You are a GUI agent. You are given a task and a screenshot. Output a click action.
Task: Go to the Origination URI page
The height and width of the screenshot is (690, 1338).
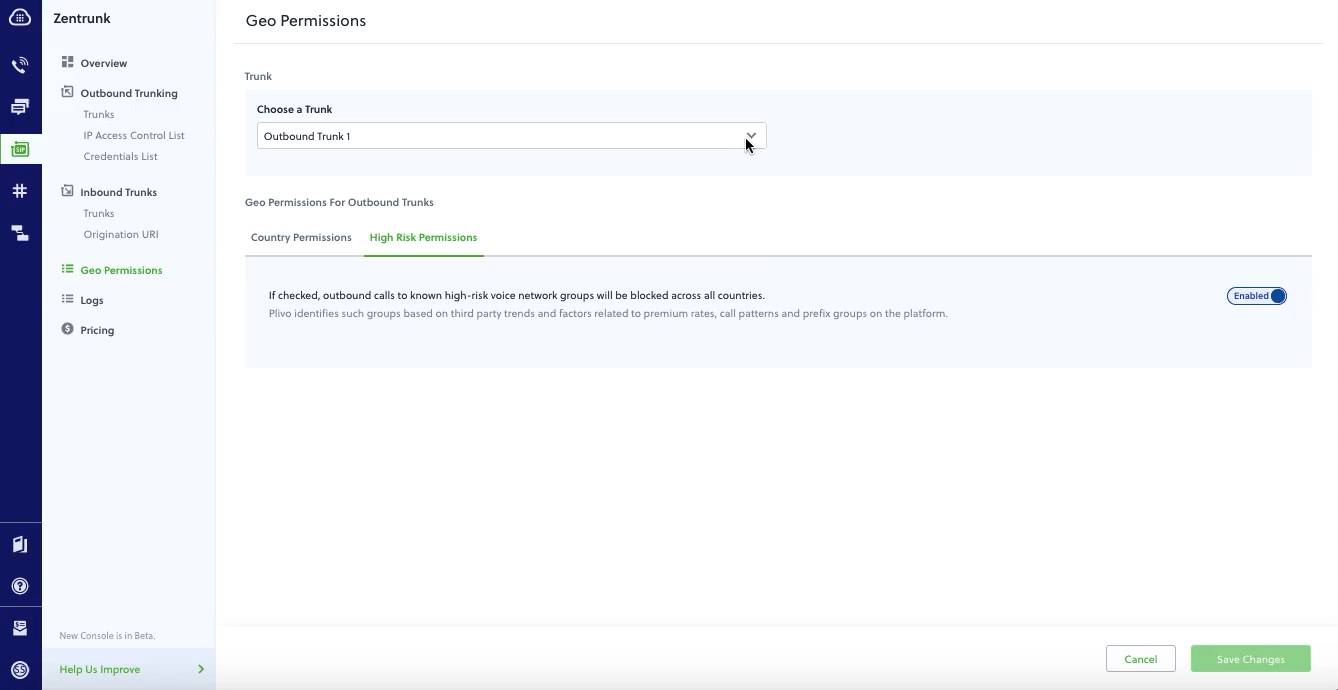[121, 235]
